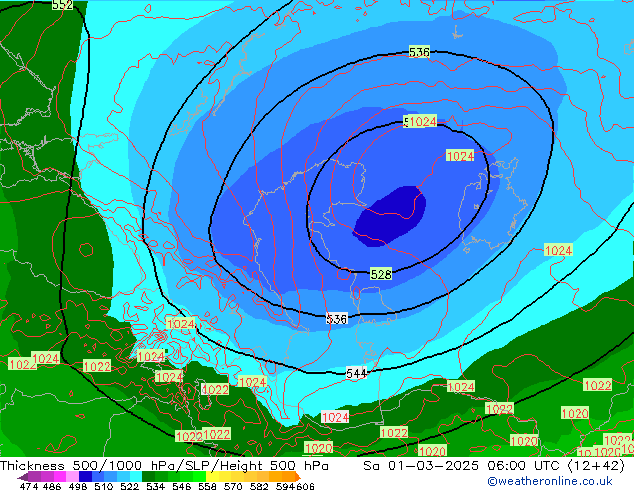
Task: Select the 528 contour label
Action: point(381,275)
